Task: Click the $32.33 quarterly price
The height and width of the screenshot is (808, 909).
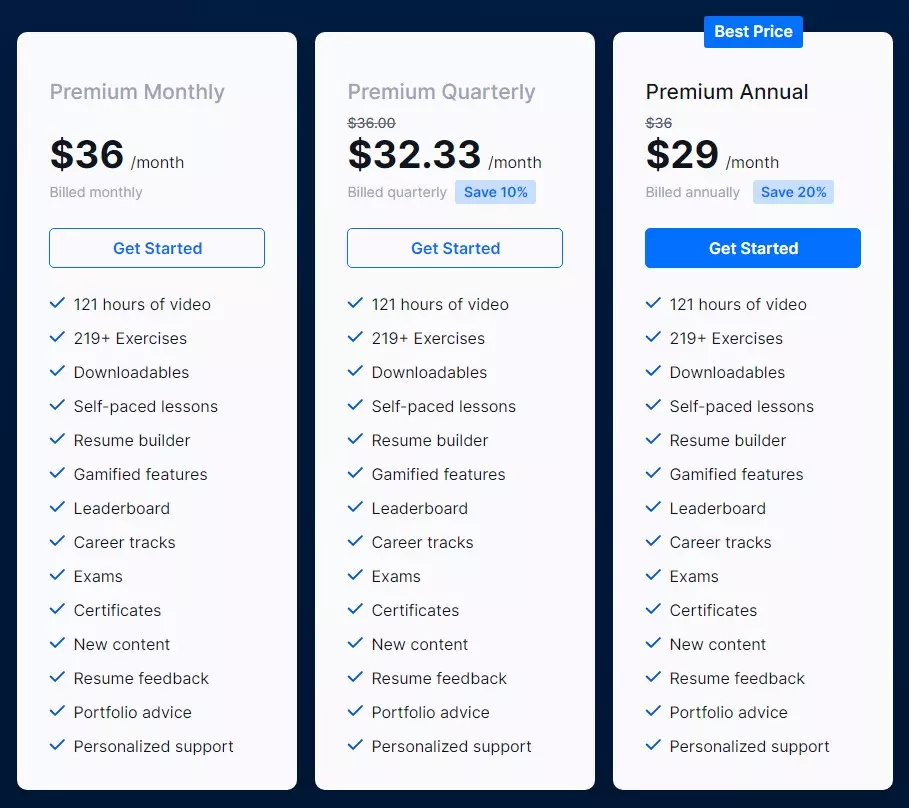Action: [415, 155]
